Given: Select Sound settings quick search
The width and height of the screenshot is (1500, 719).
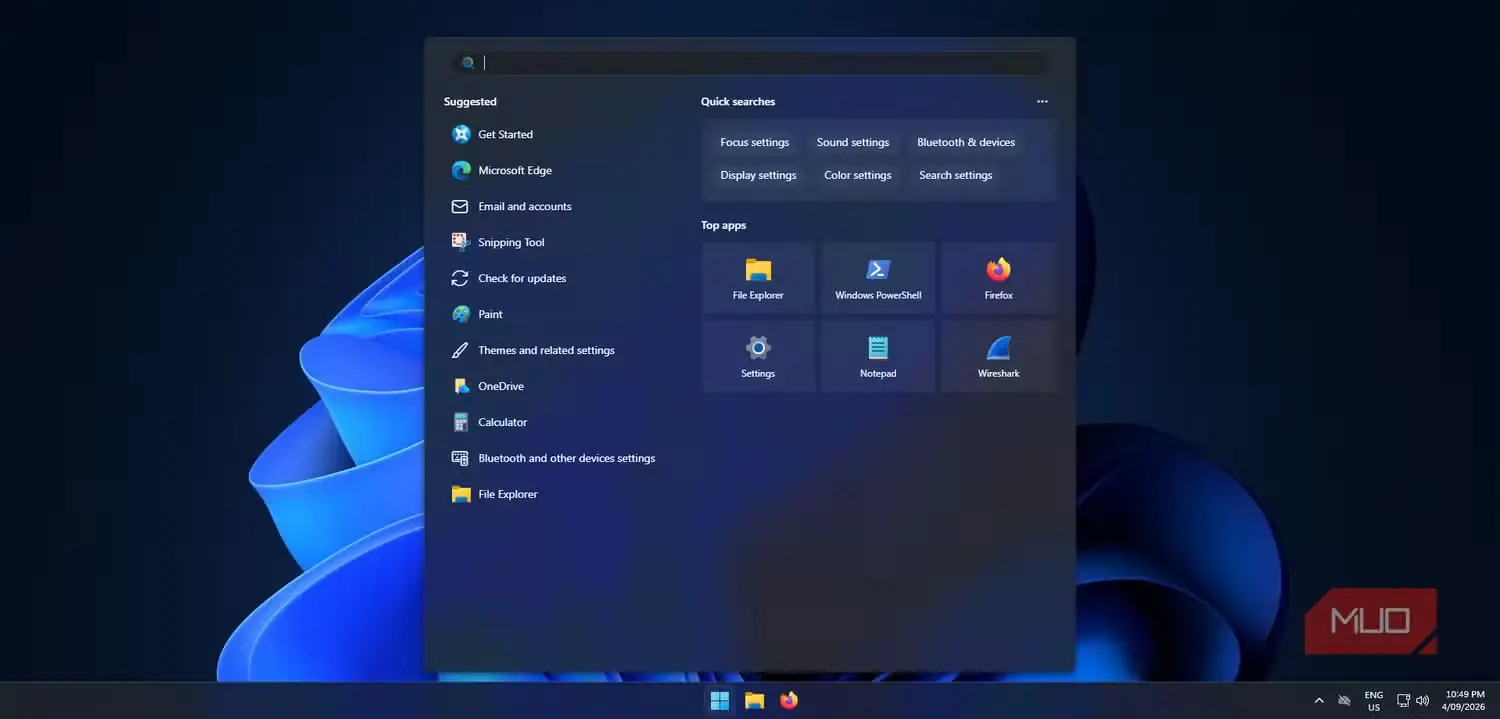Looking at the screenshot, I should pos(853,142).
